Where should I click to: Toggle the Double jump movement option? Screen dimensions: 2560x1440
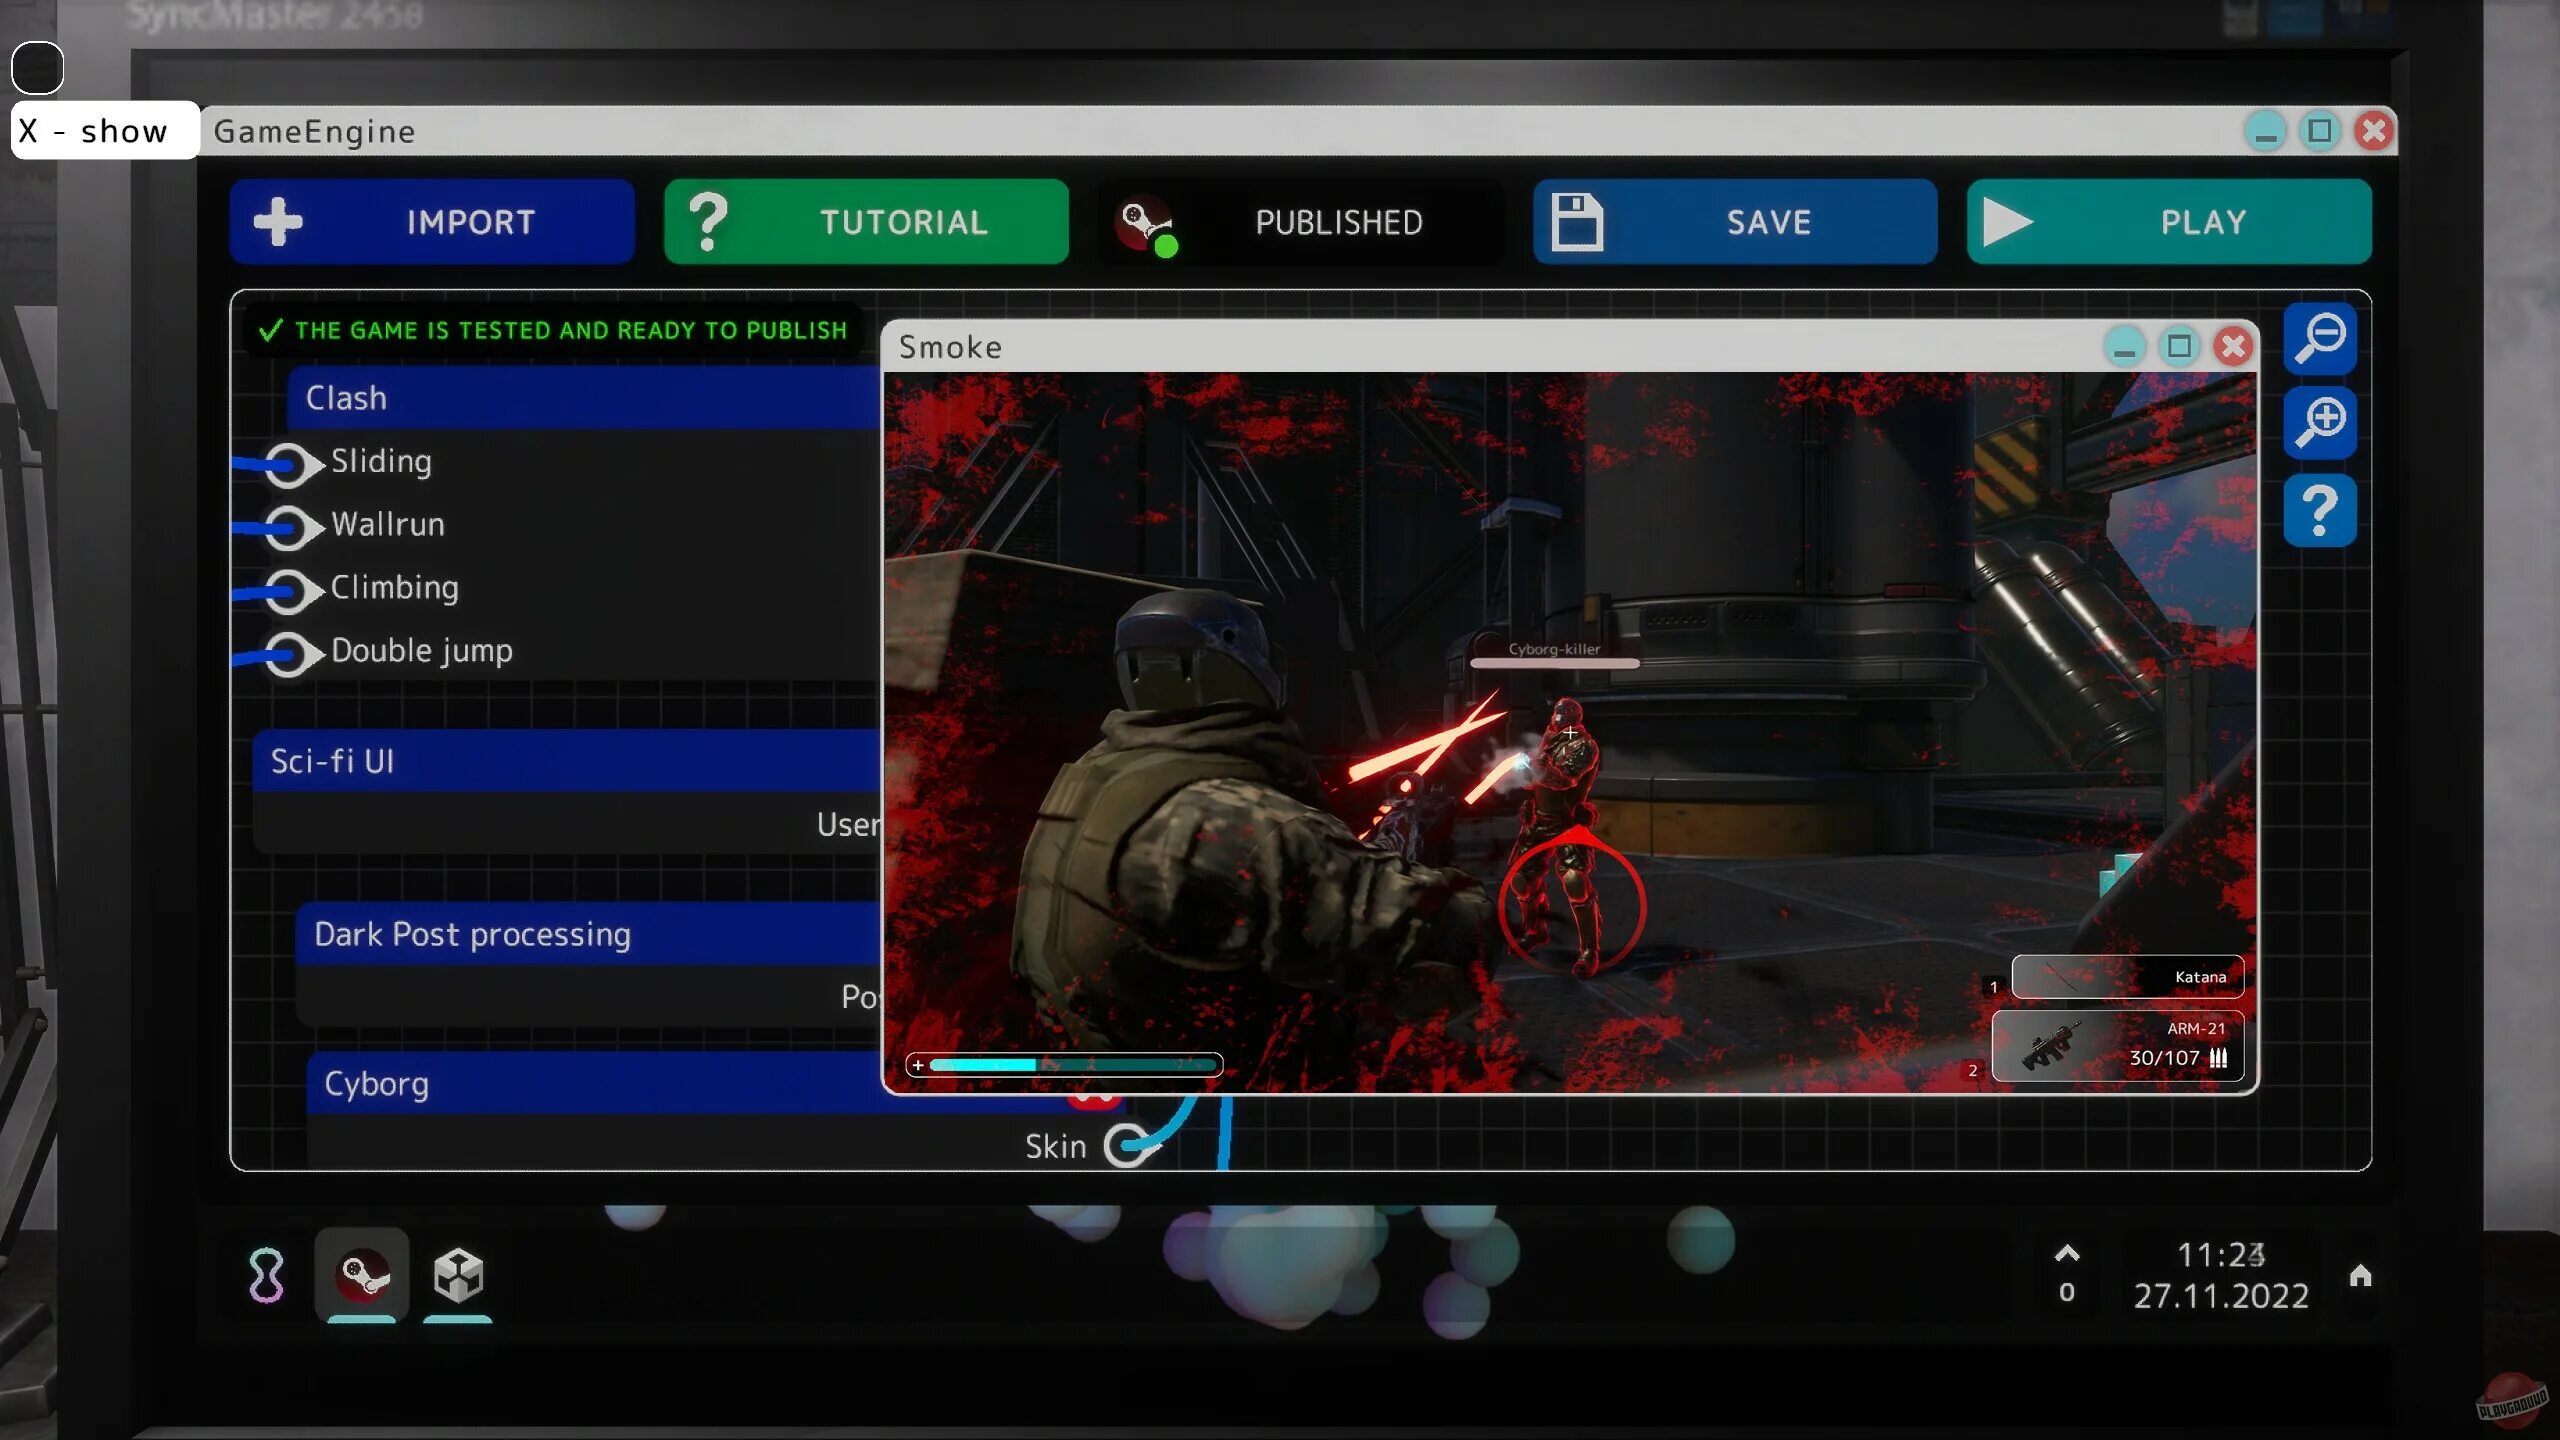point(287,649)
